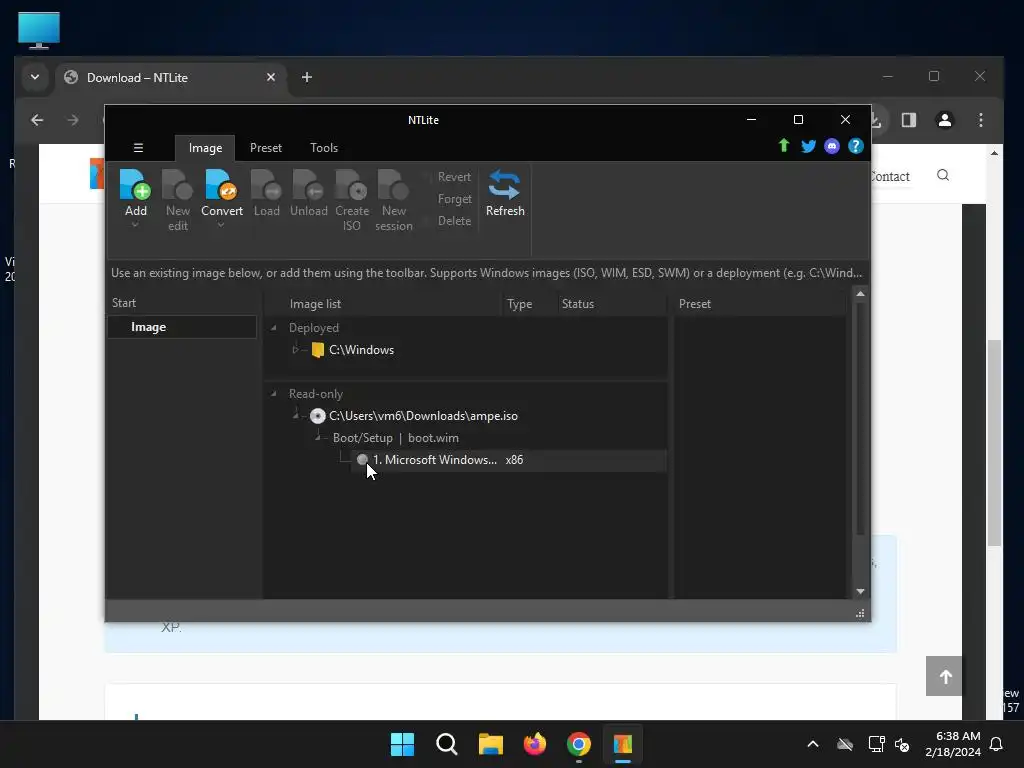Select Download – NTLite browser tab
The height and width of the screenshot is (768, 1024).
[170, 78]
